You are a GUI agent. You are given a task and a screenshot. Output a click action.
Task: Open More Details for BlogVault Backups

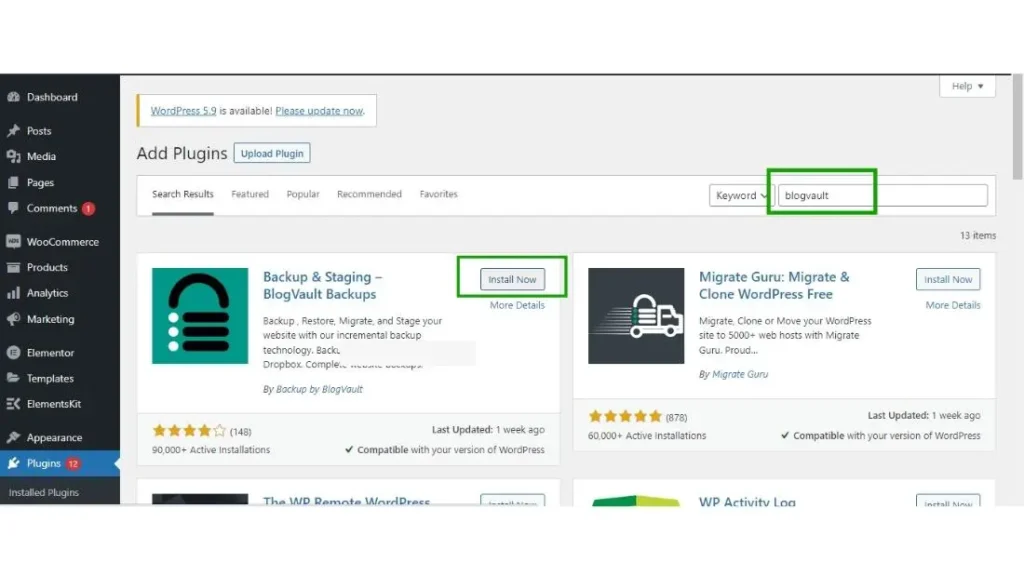517,305
